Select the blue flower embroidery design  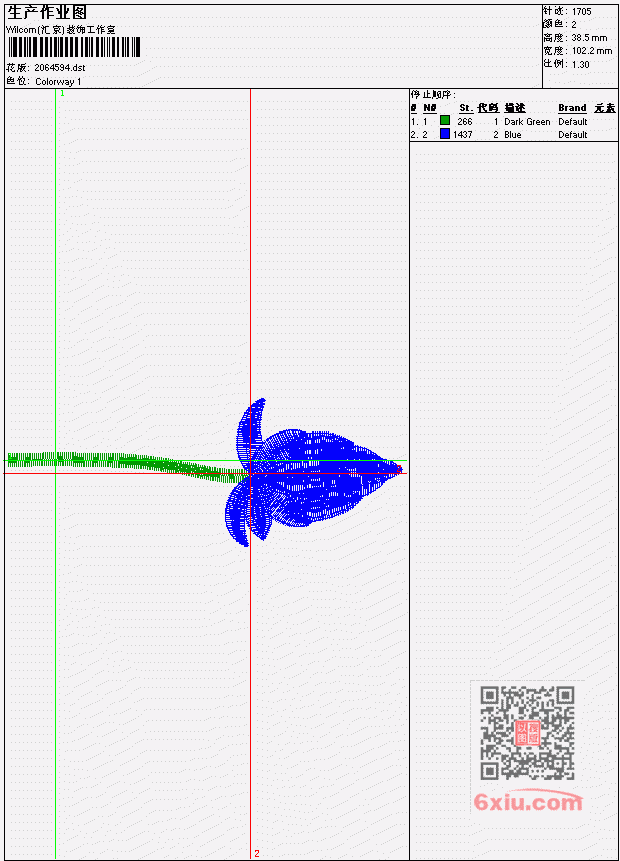[312, 472]
